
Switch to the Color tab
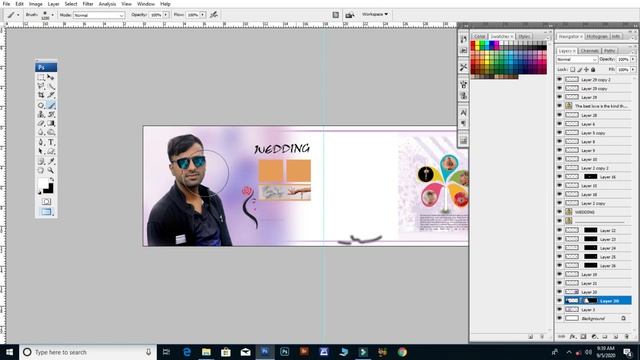pyautogui.click(x=480, y=36)
